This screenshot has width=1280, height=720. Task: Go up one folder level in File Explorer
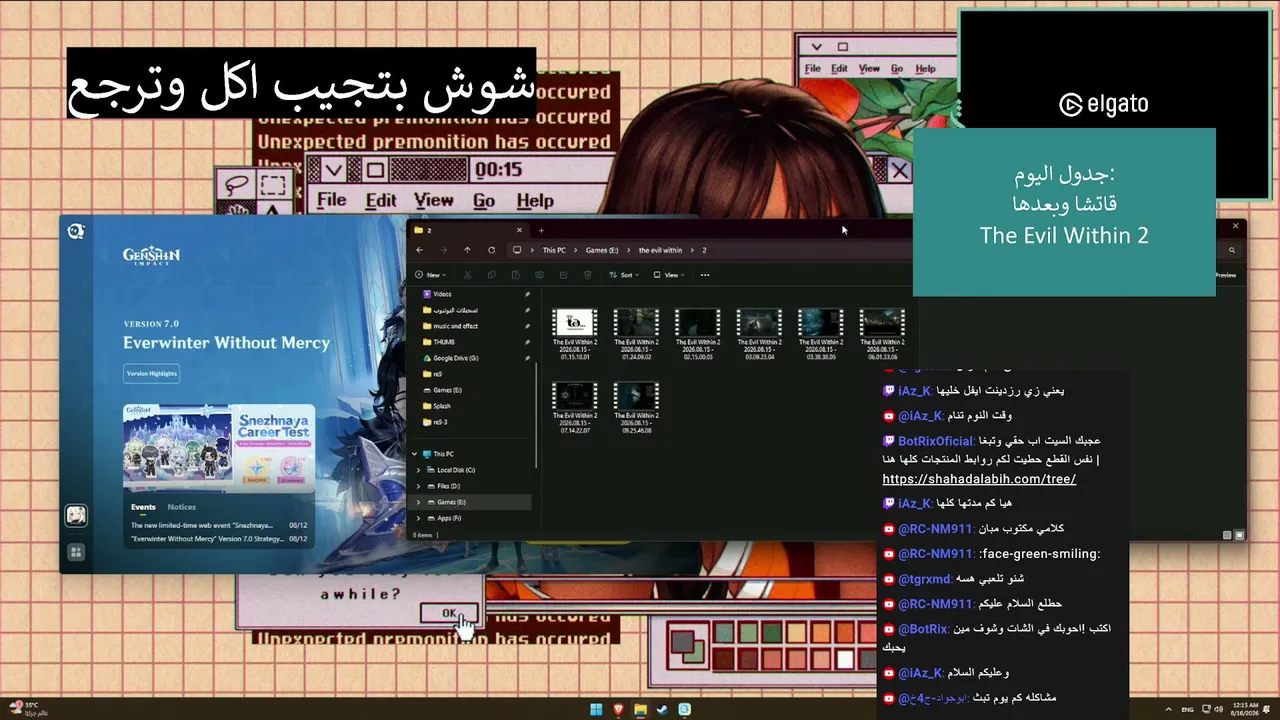click(x=467, y=250)
